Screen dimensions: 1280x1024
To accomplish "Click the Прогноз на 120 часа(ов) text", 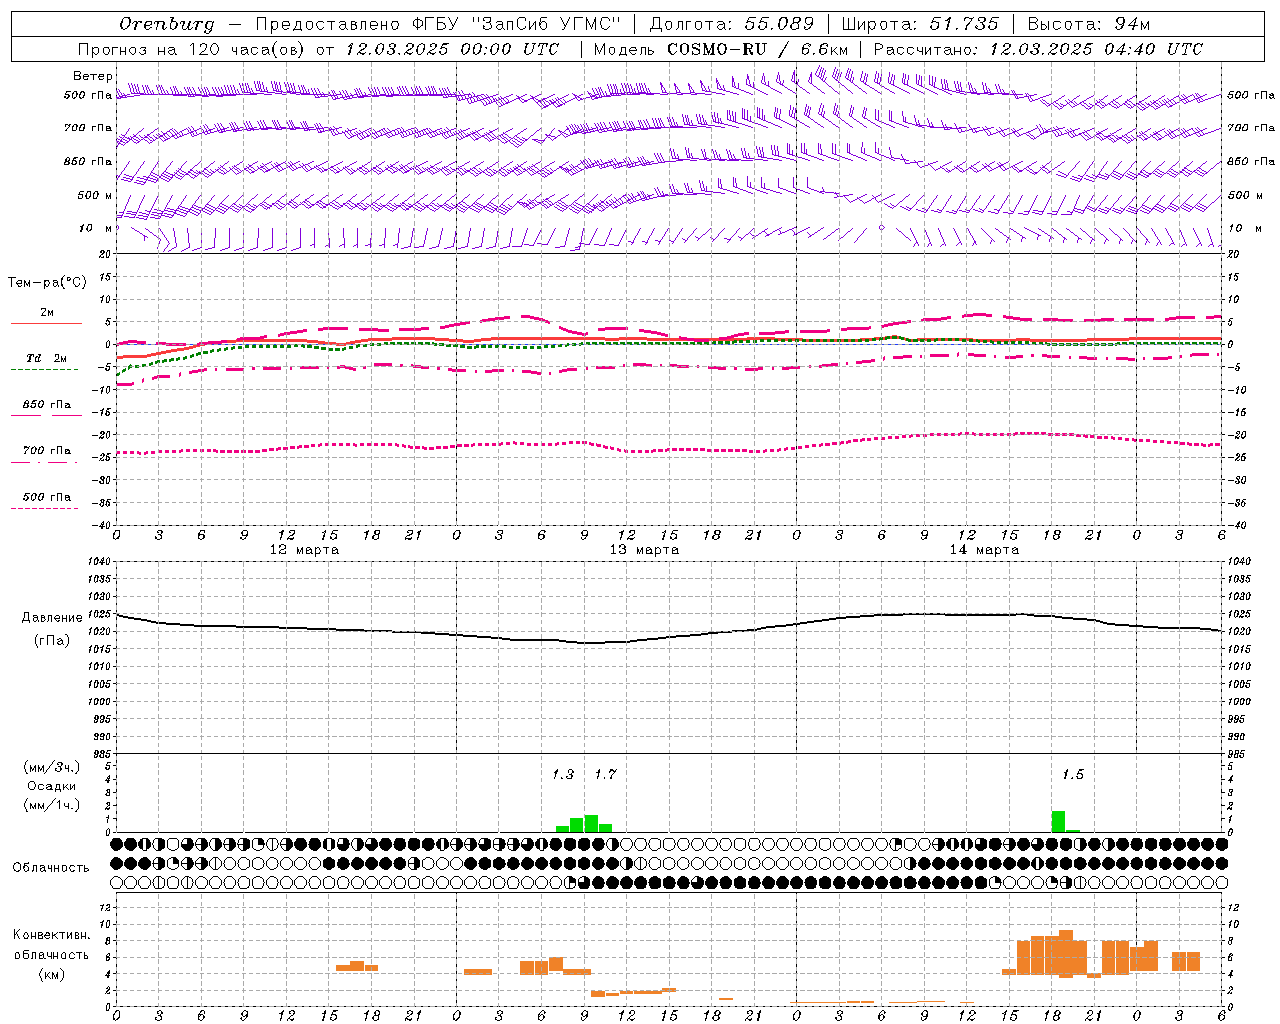I will [191, 49].
